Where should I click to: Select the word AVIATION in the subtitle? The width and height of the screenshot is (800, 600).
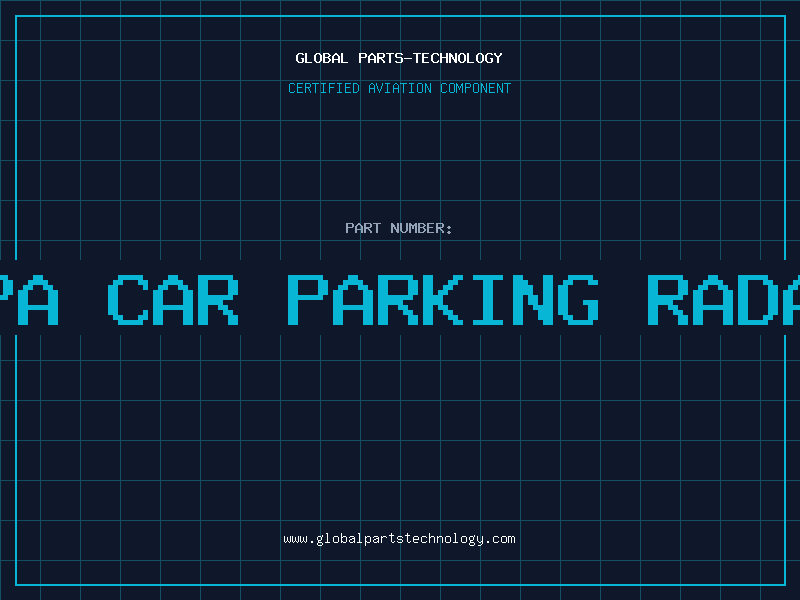click(x=399, y=88)
